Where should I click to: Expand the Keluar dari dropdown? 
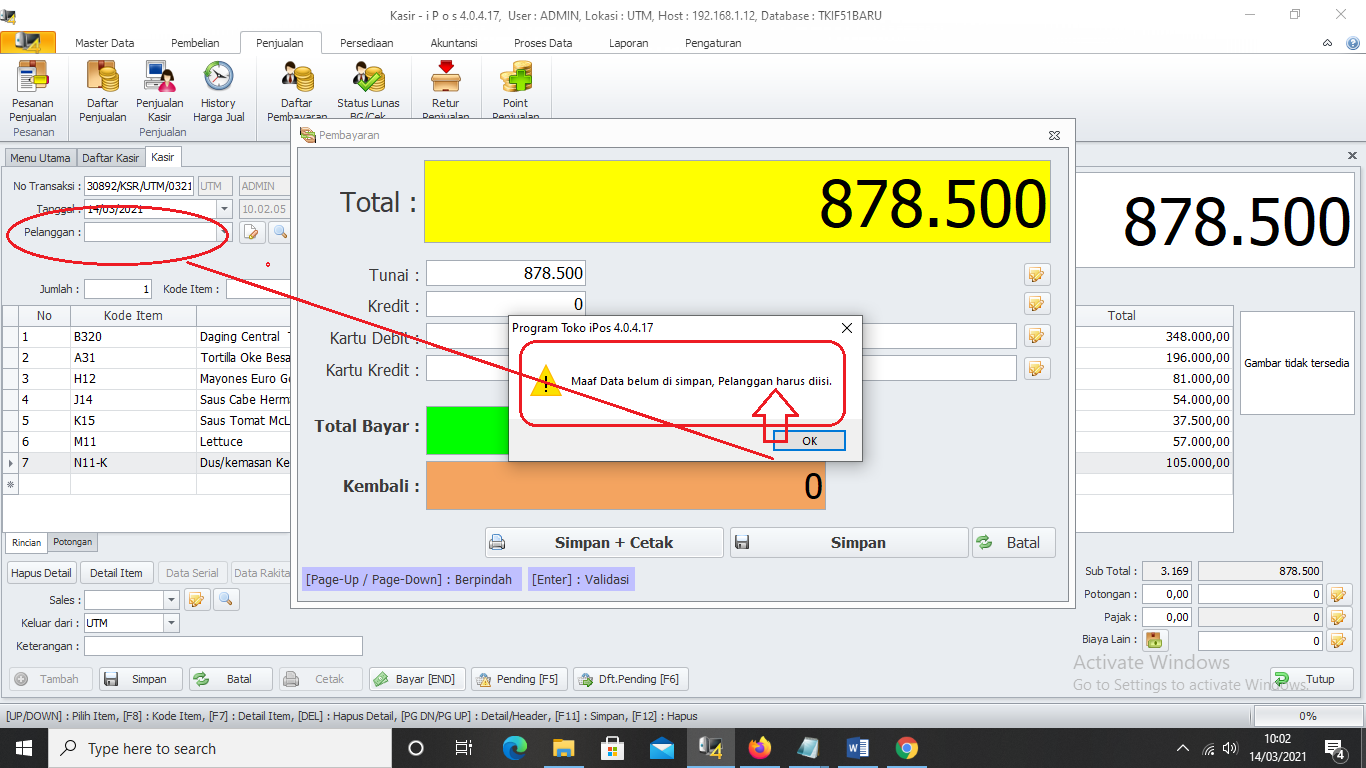(171, 623)
